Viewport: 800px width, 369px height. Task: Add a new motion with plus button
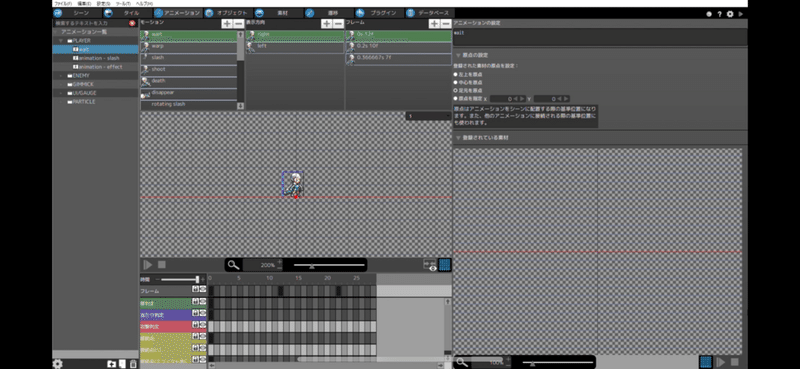pos(226,23)
